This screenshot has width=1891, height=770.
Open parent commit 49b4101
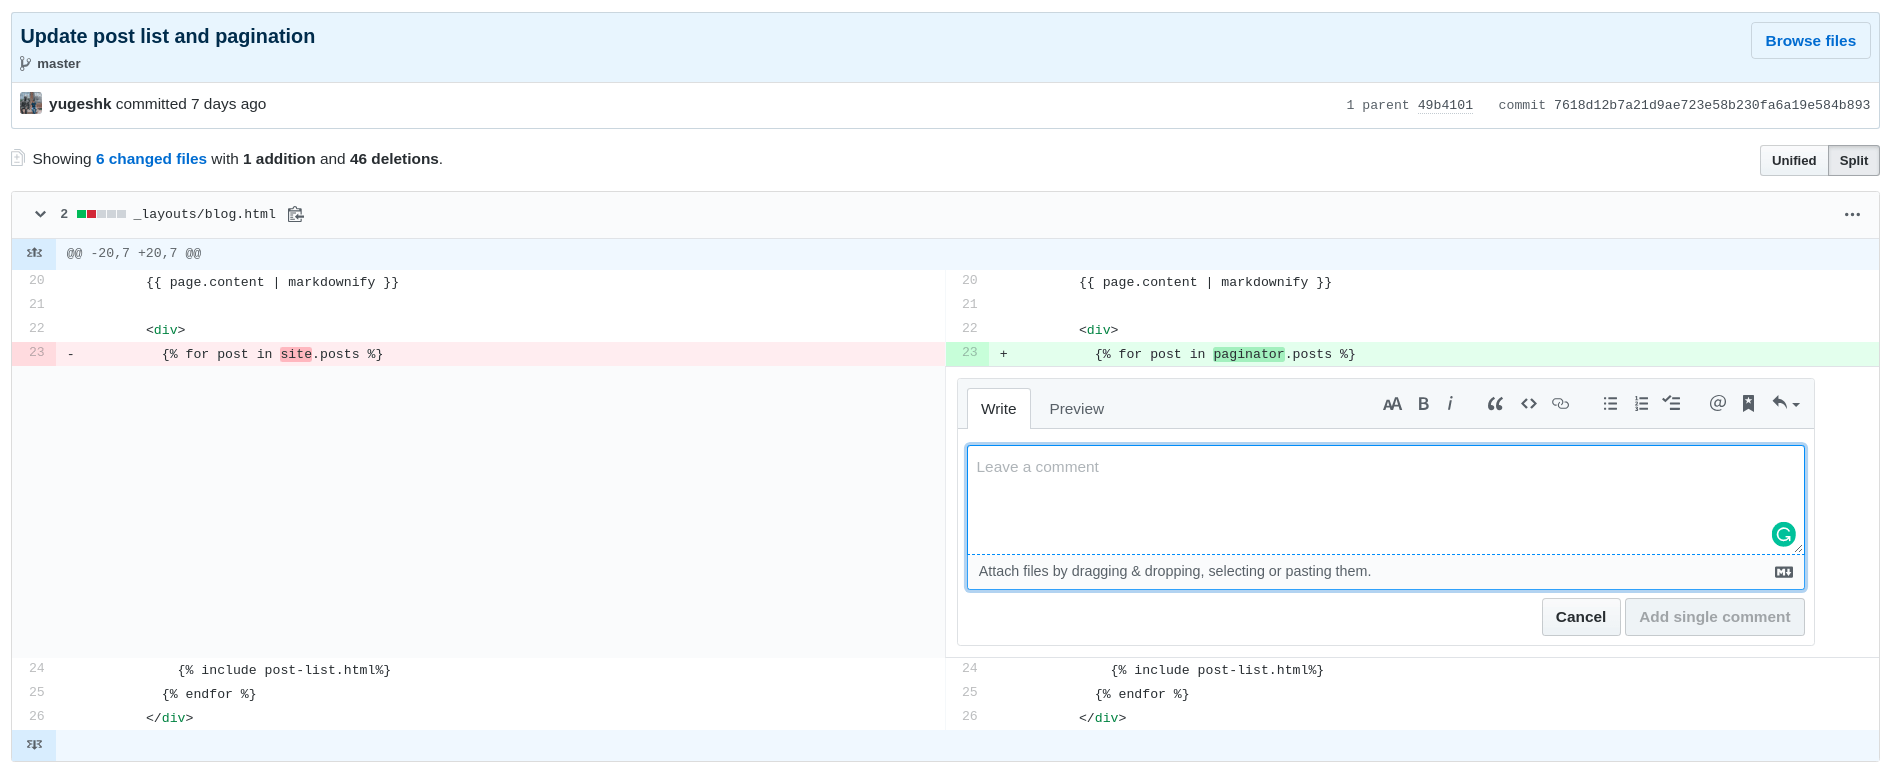point(1445,105)
